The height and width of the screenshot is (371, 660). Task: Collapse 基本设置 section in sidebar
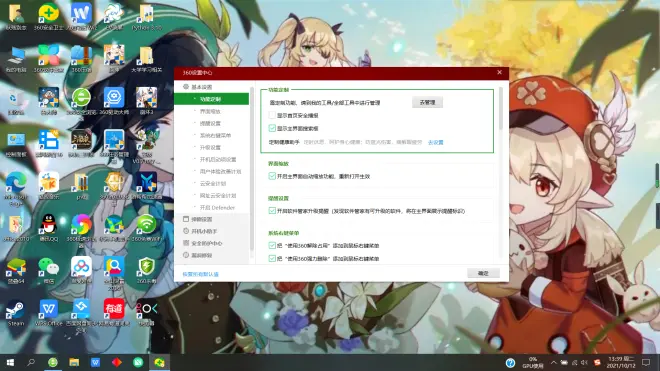coord(212,87)
